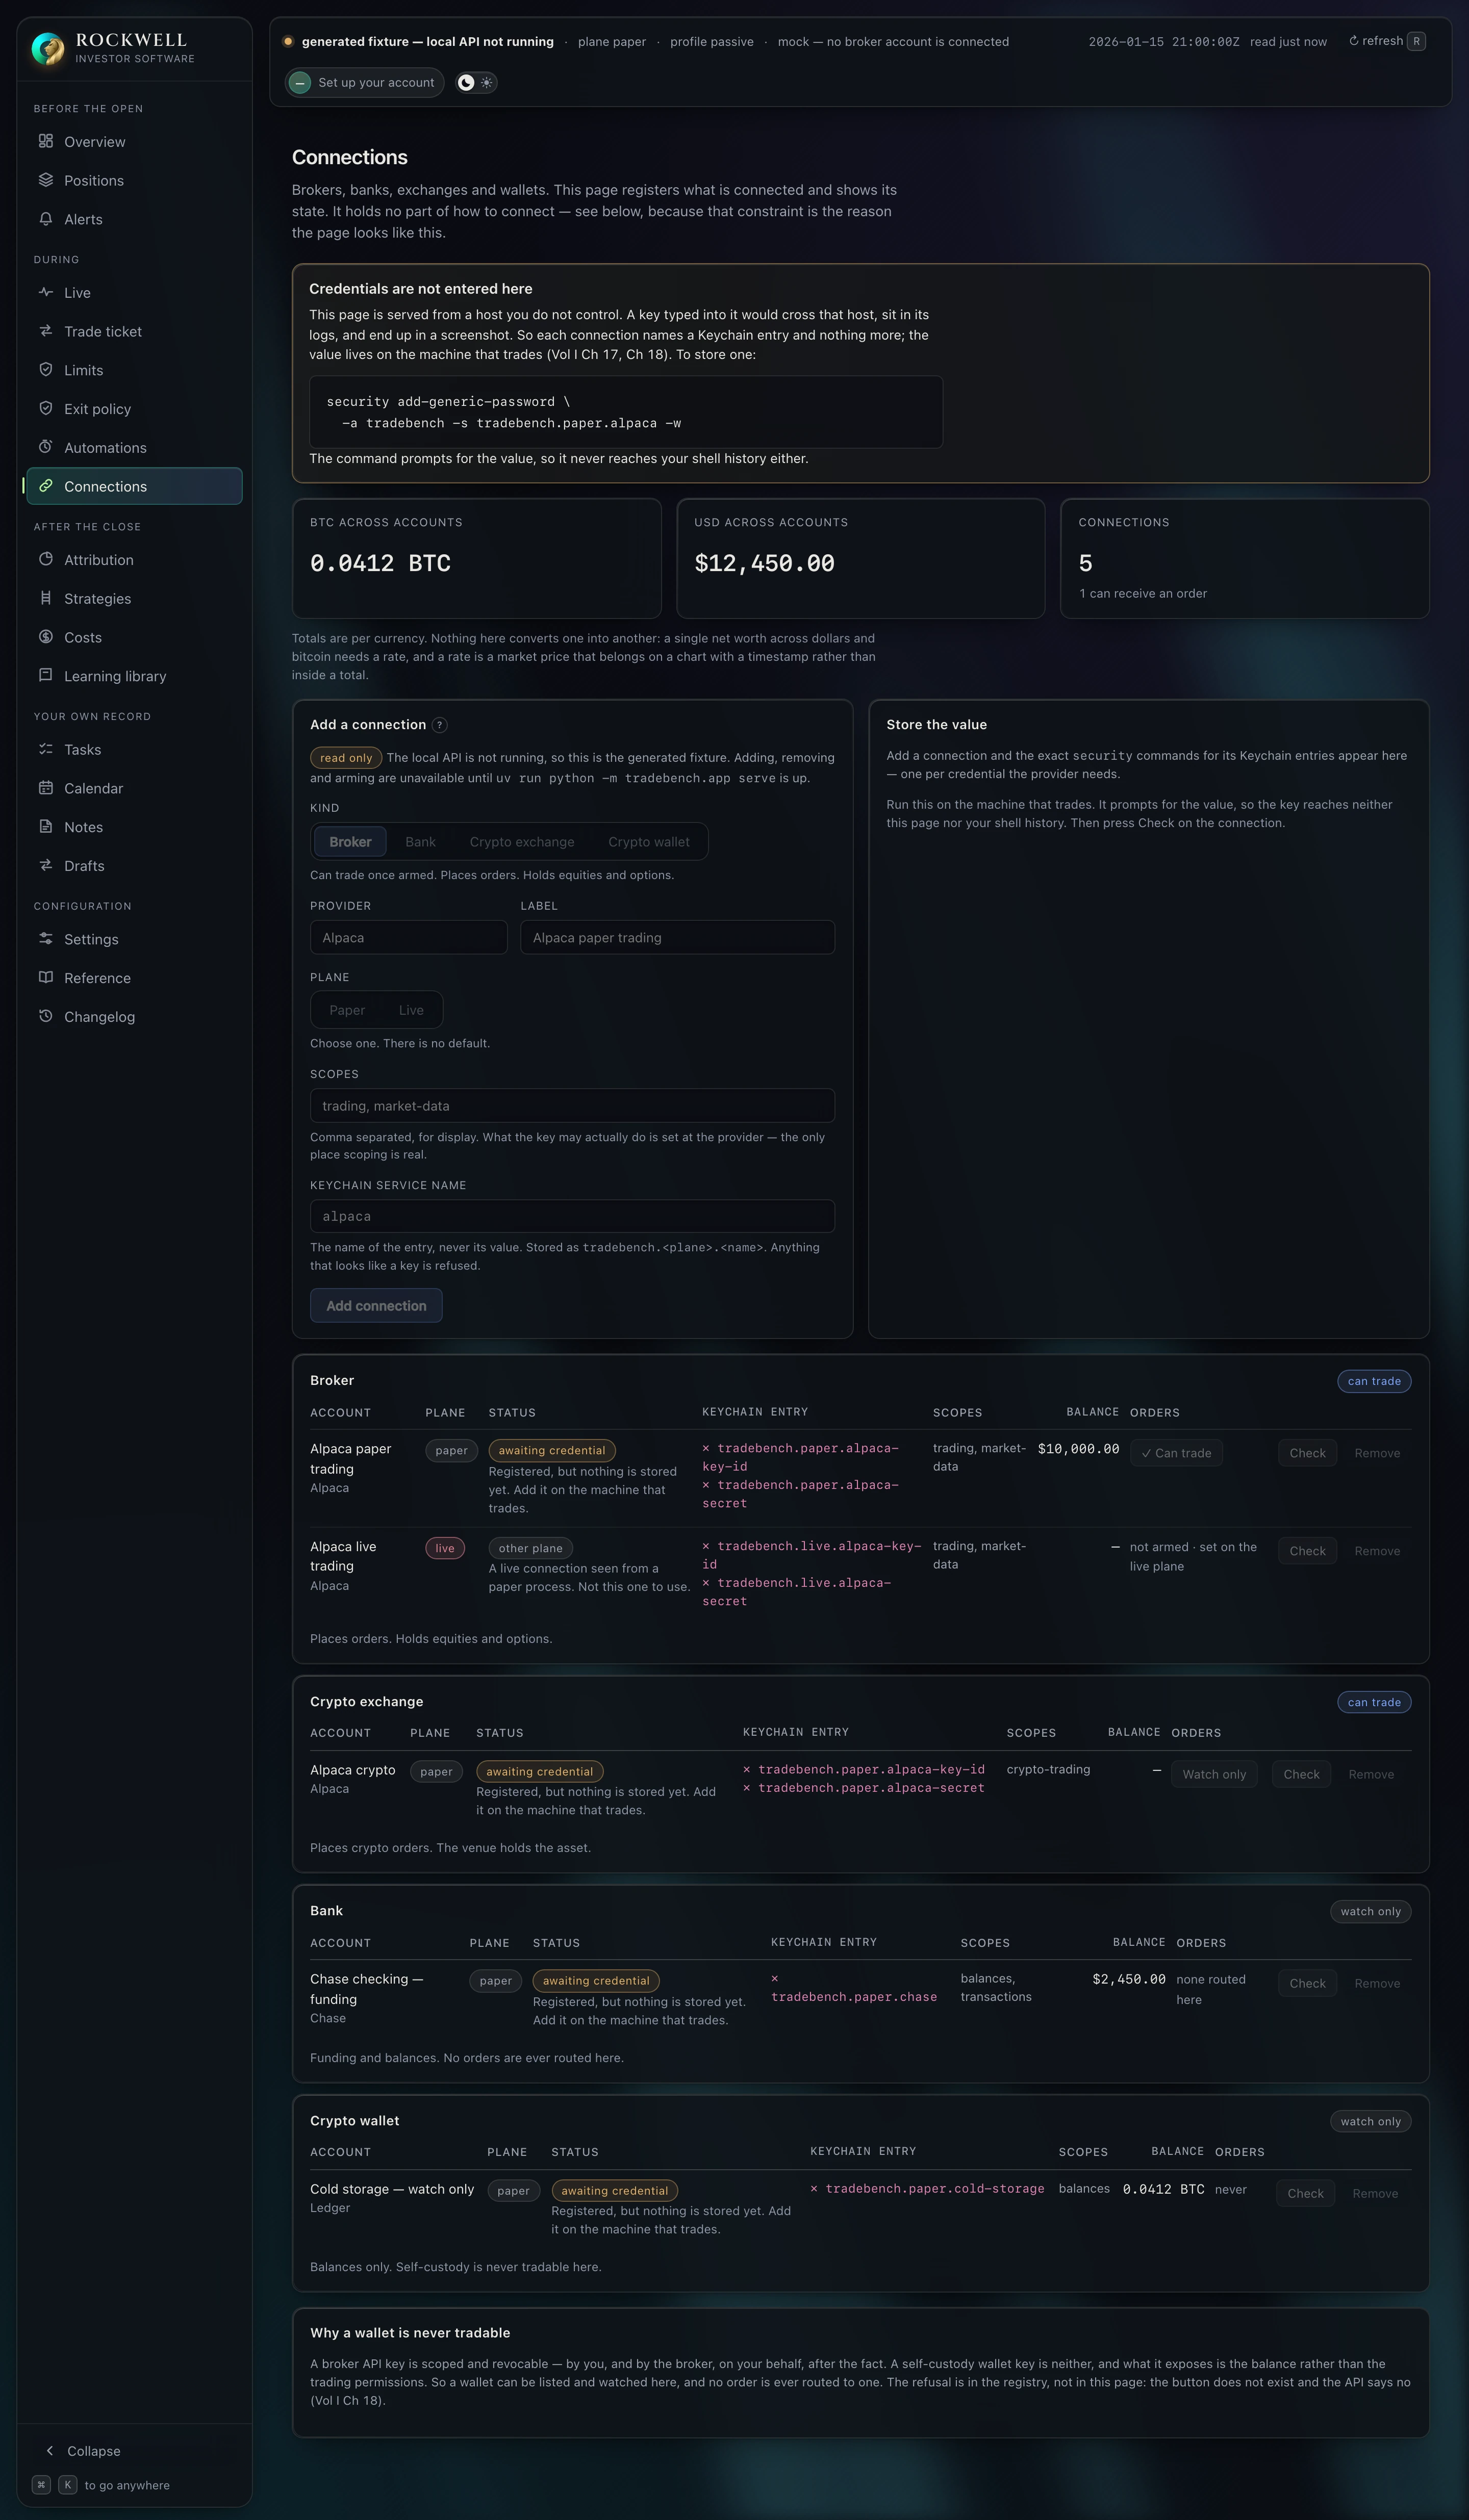Select Crypto exchange as connection kind
Viewport: 1469px width, 2520px height.
(522, 842)
